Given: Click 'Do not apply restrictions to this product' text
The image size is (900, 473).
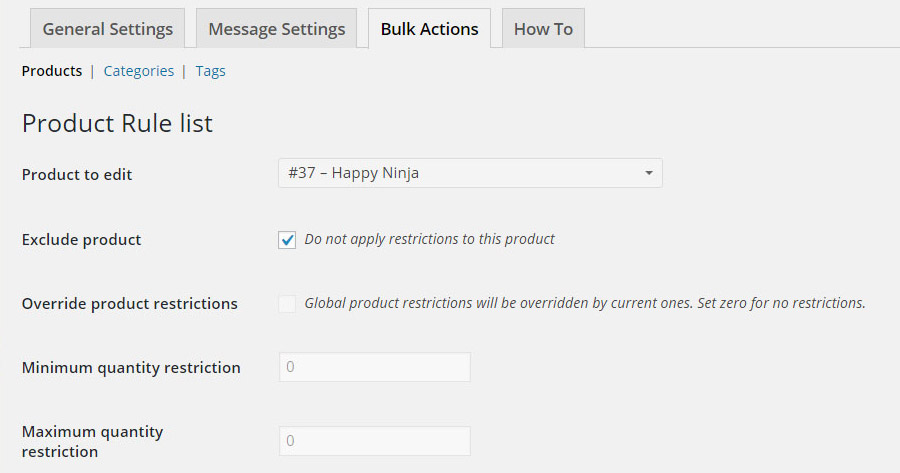Looking at the screenshot, I should click(429, 239).
